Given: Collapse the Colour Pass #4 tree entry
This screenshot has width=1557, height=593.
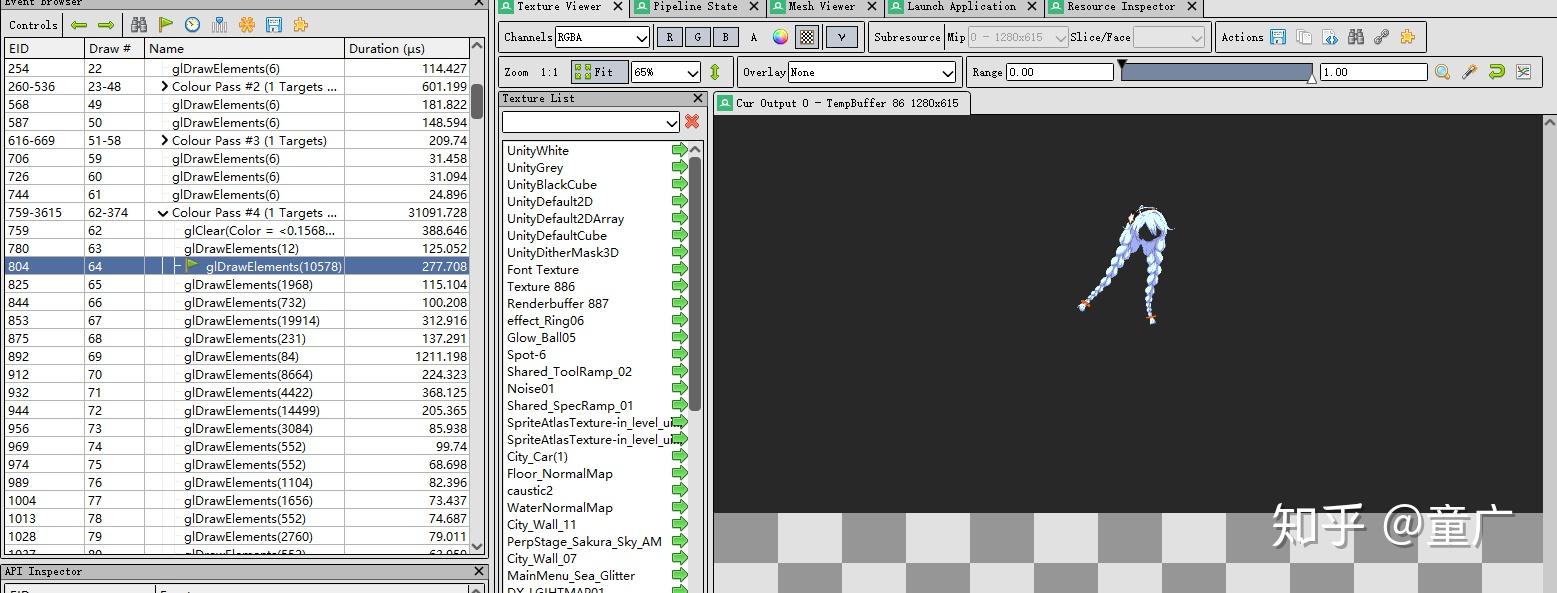Looking at the screenshot, I should [x=163, y=212].
